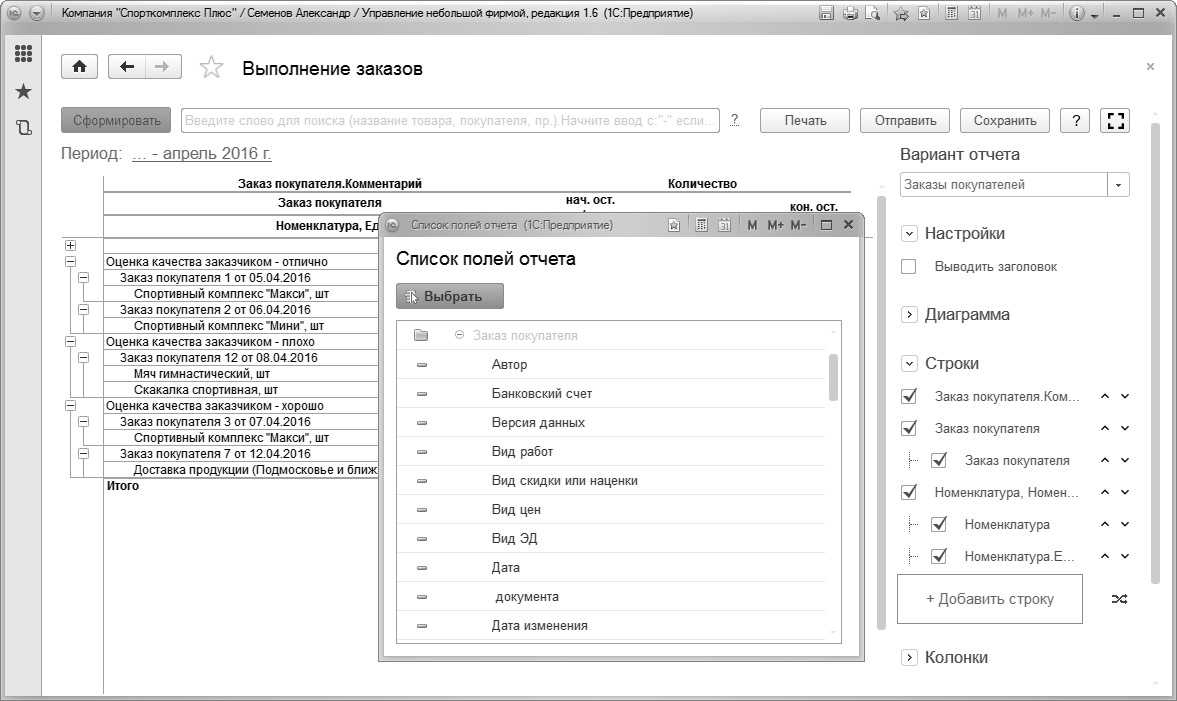Open the sections grid menu in sidebar
1177x701 pixels.
coord(23,53)
